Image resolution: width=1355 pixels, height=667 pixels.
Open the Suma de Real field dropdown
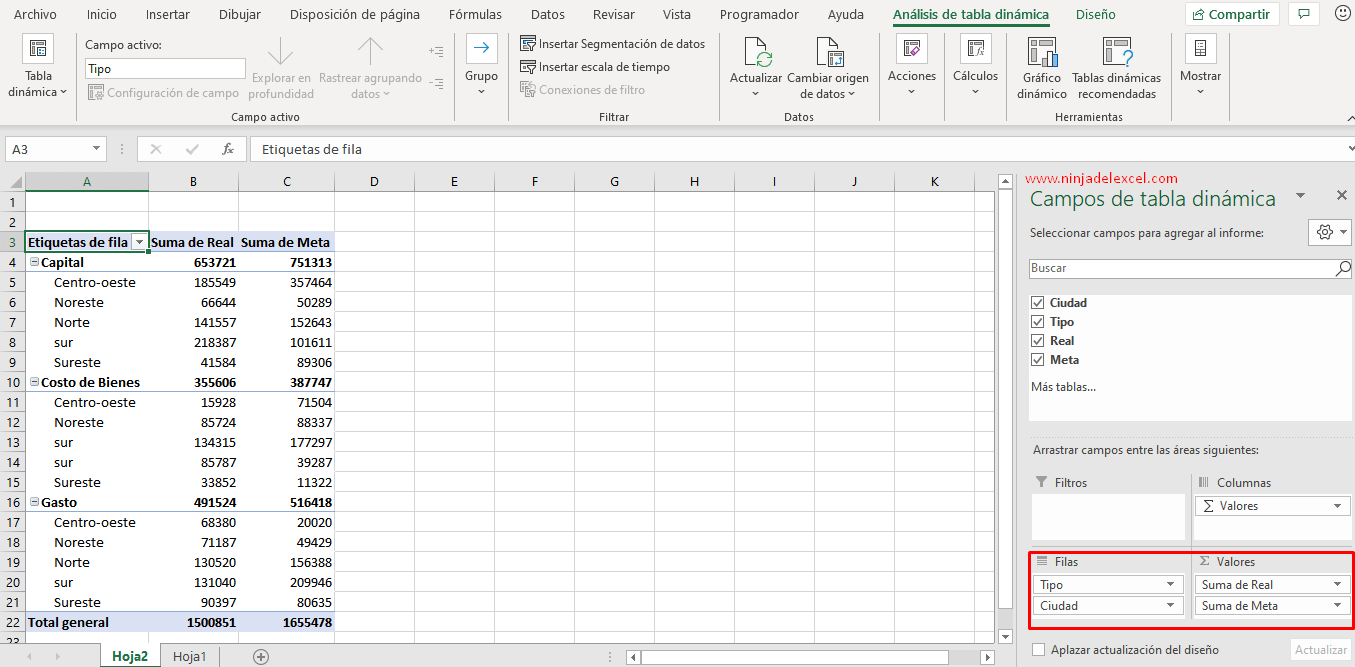click(1337, 585)
